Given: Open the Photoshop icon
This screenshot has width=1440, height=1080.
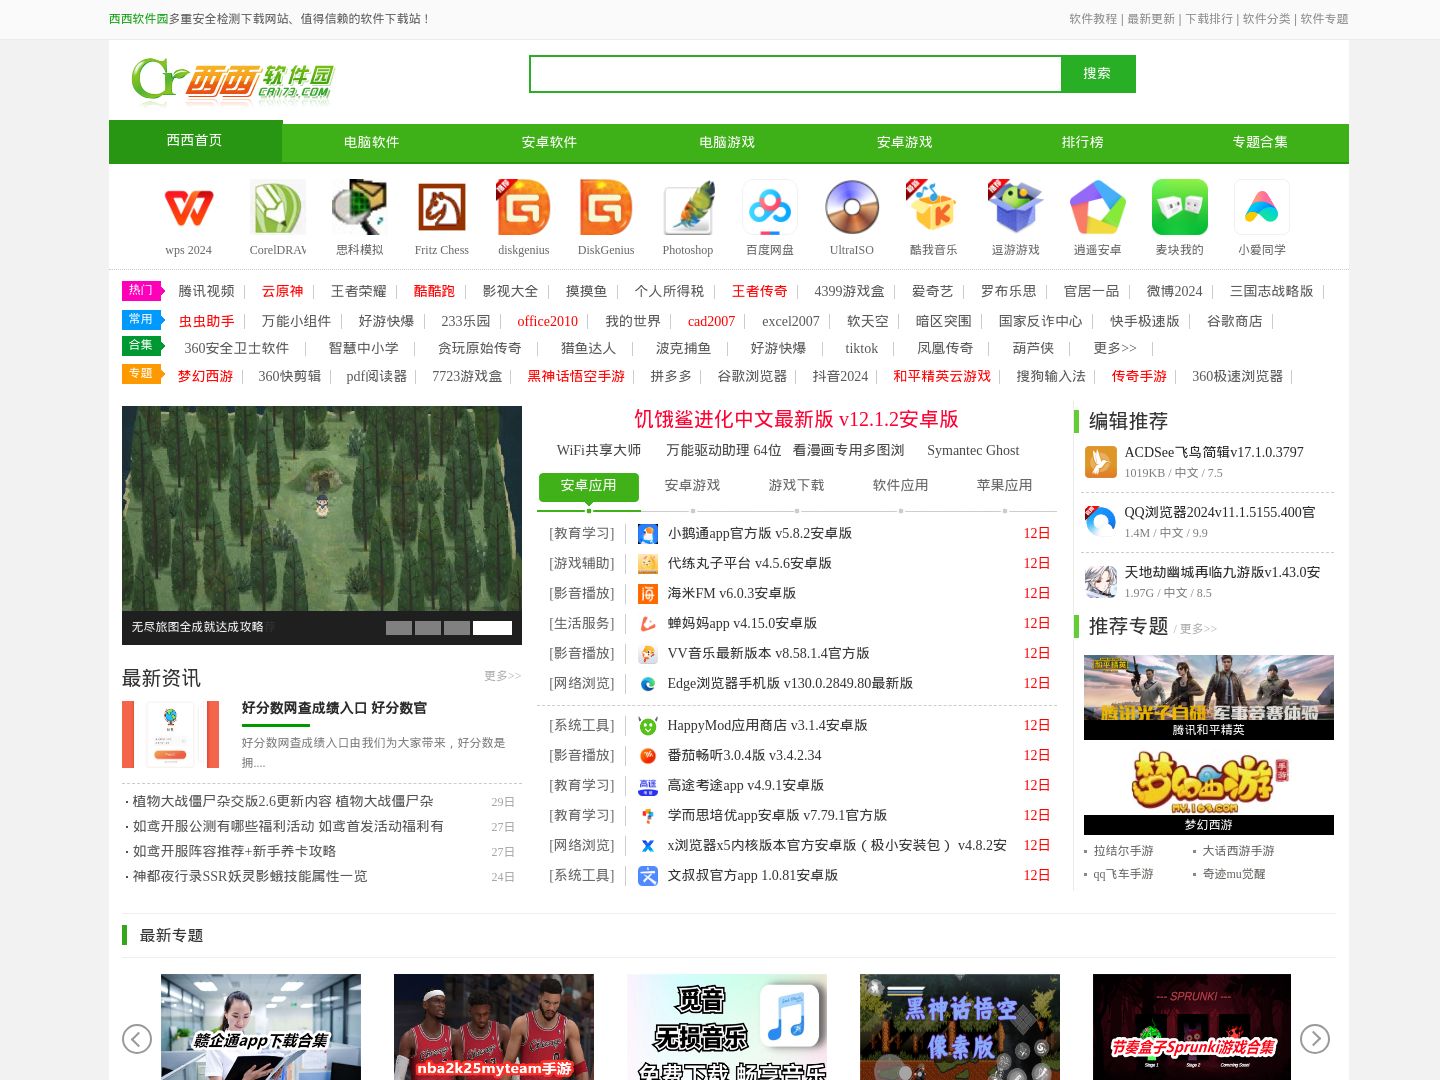Looking at the screenshot, I should pyautogui.click(x=688, y=207).
